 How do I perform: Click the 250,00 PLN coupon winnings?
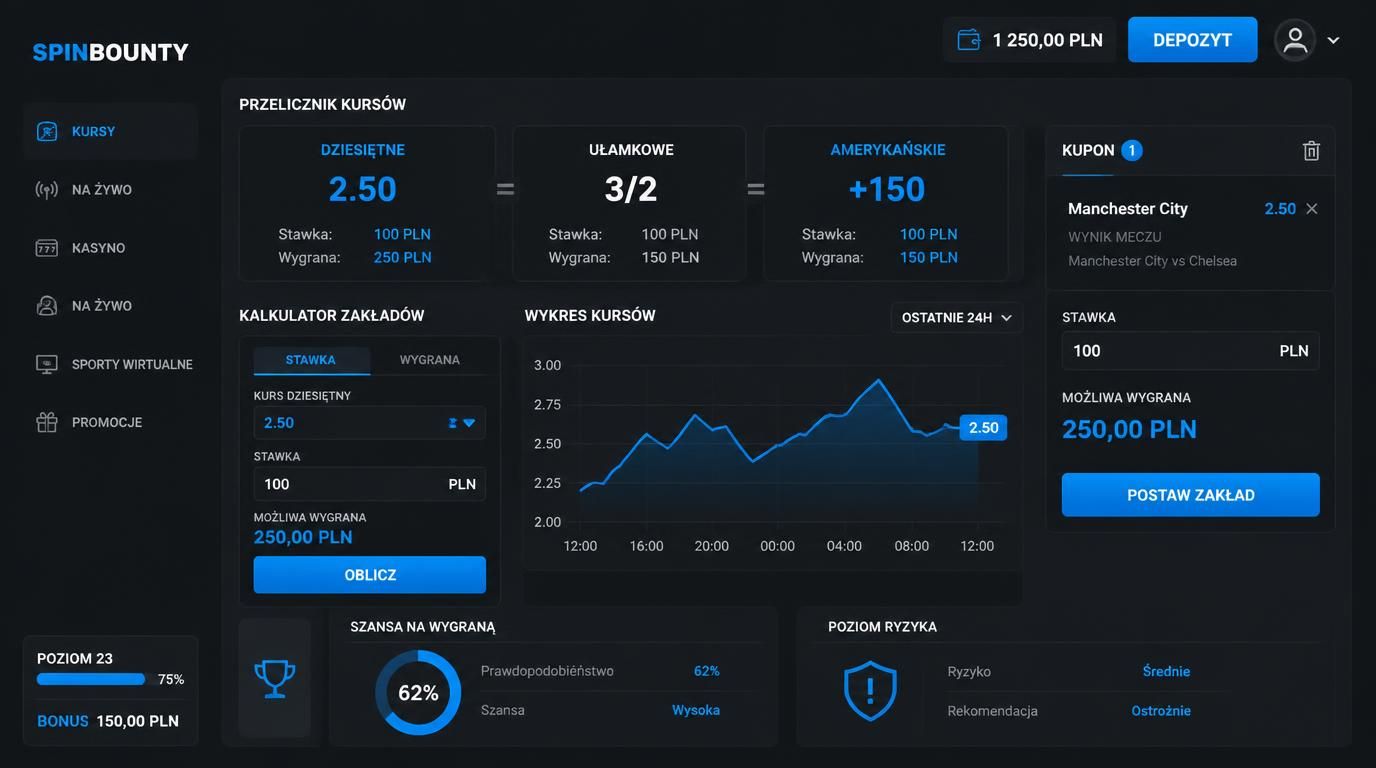pyautogui.click(x=1129, y=429)
